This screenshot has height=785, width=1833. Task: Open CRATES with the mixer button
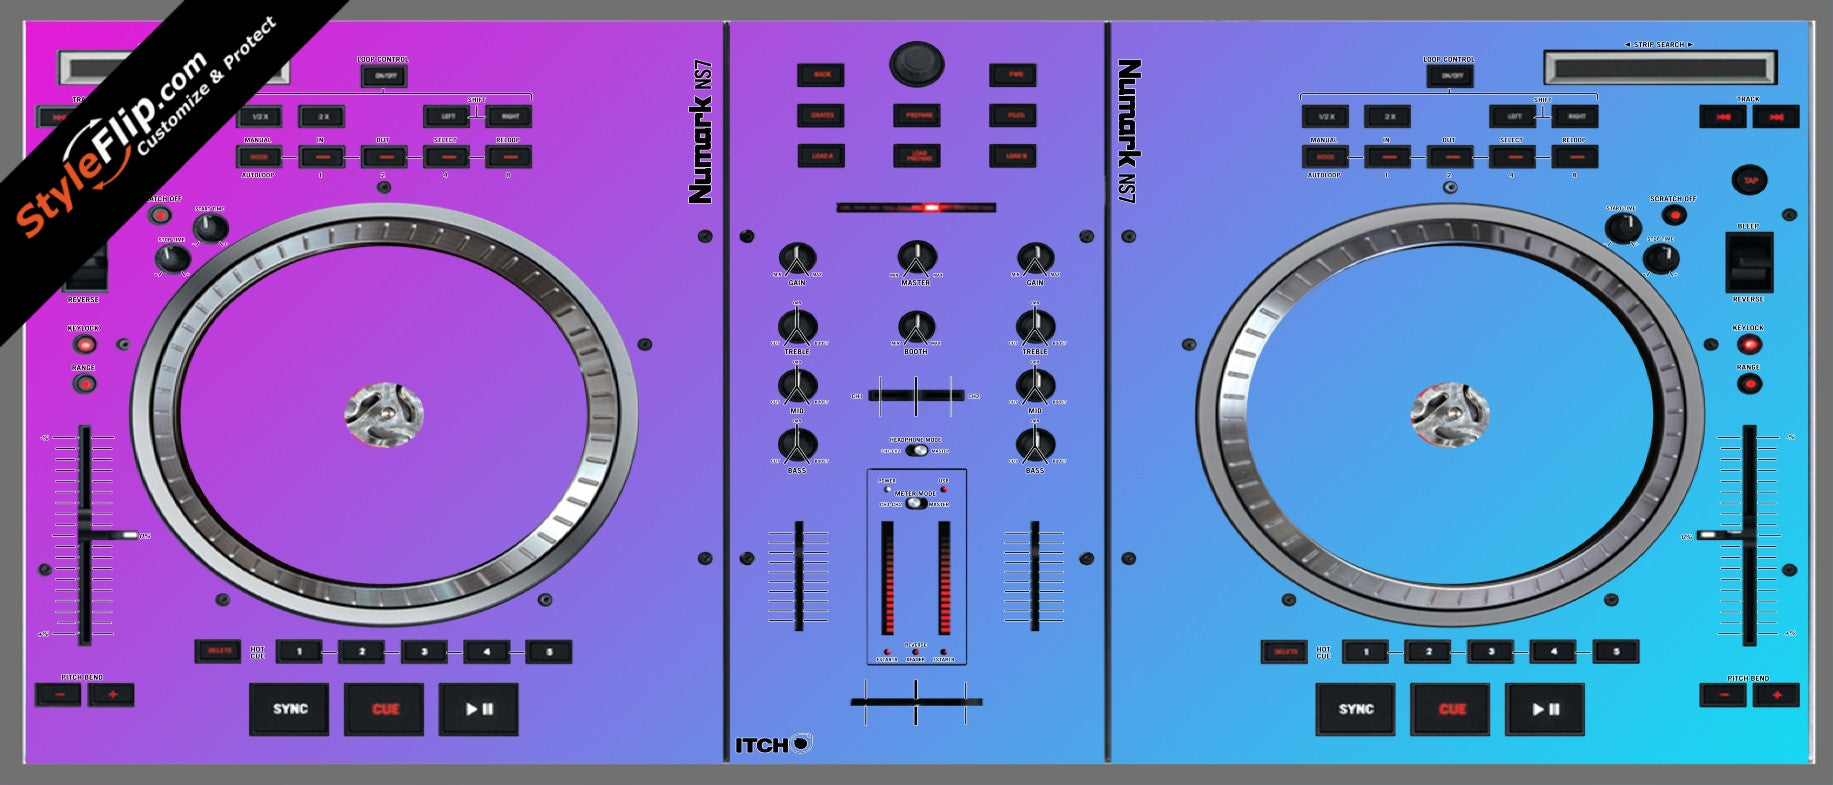[822, 116]
